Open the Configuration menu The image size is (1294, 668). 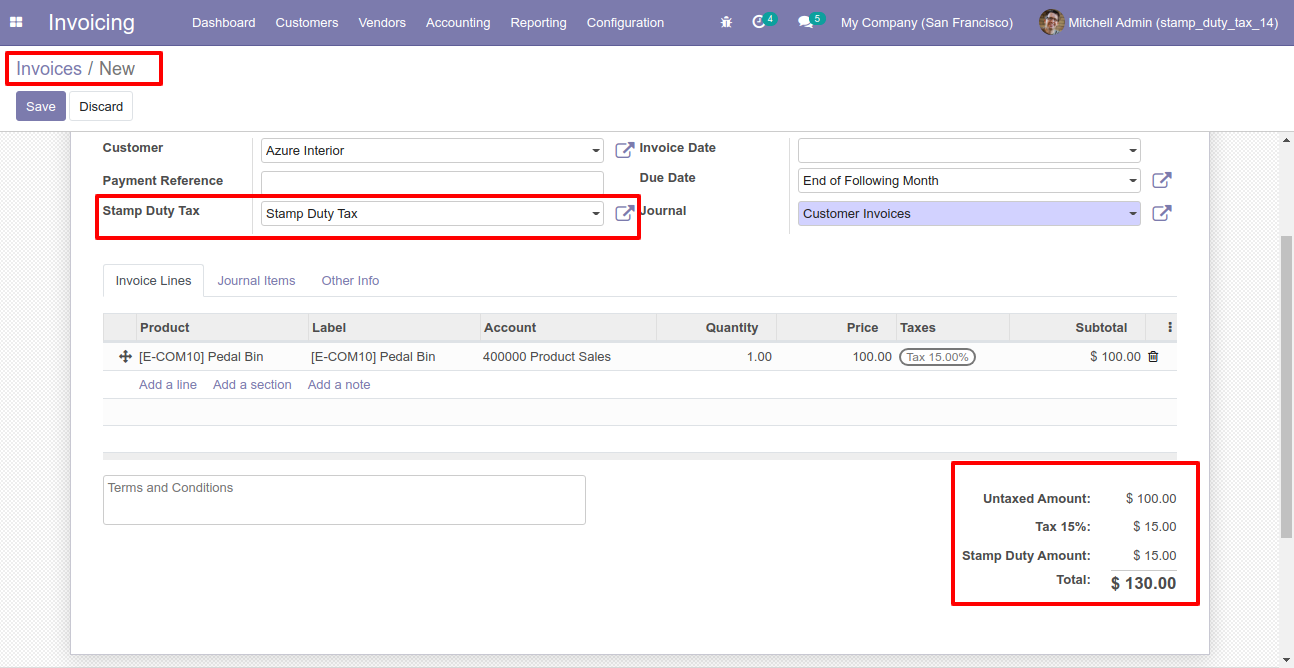[x=625, y=22]
